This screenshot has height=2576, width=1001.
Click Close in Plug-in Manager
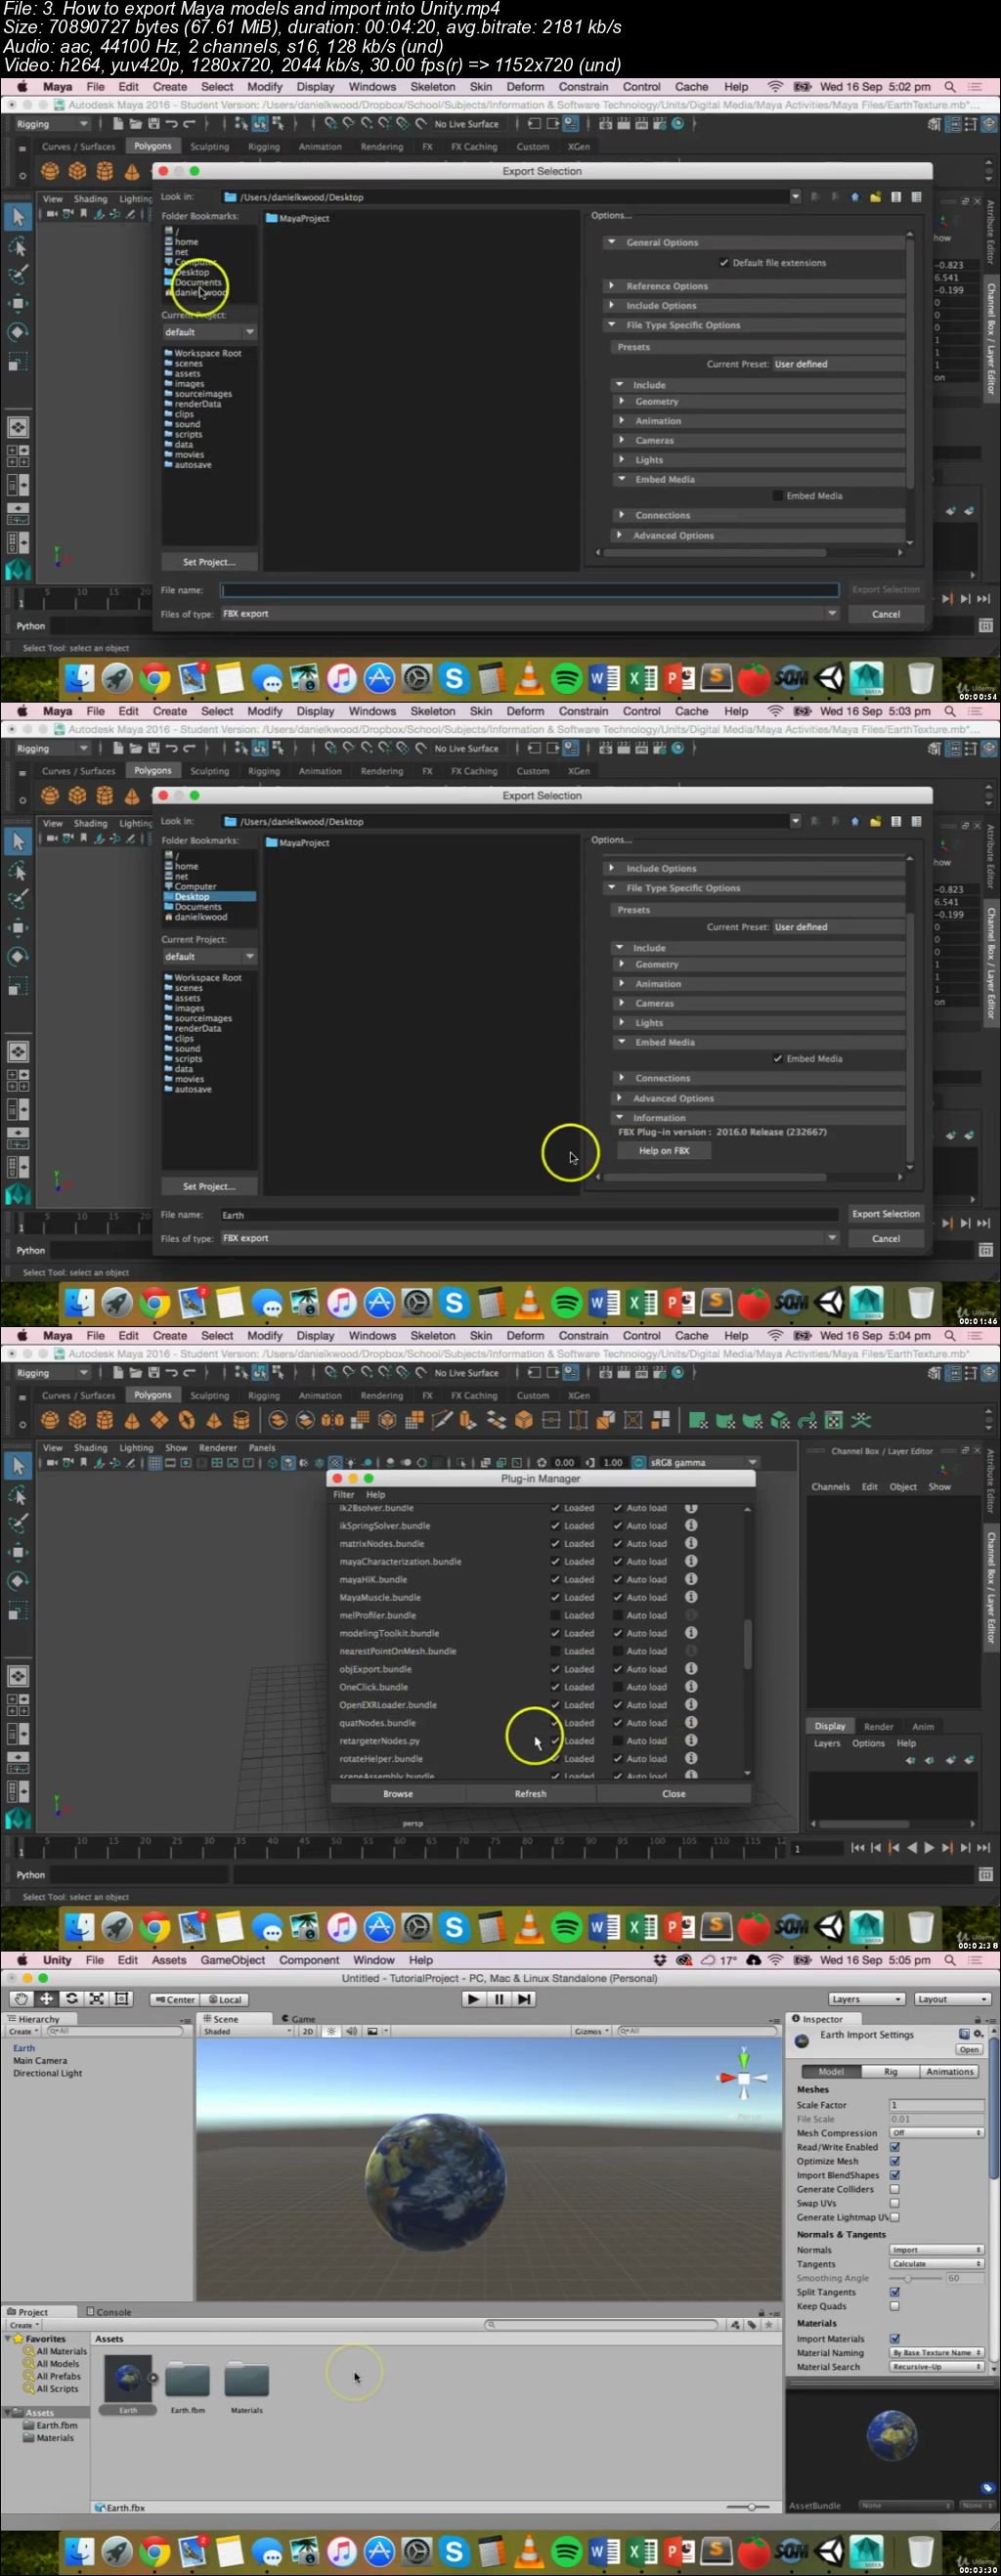click(674, 1794)
